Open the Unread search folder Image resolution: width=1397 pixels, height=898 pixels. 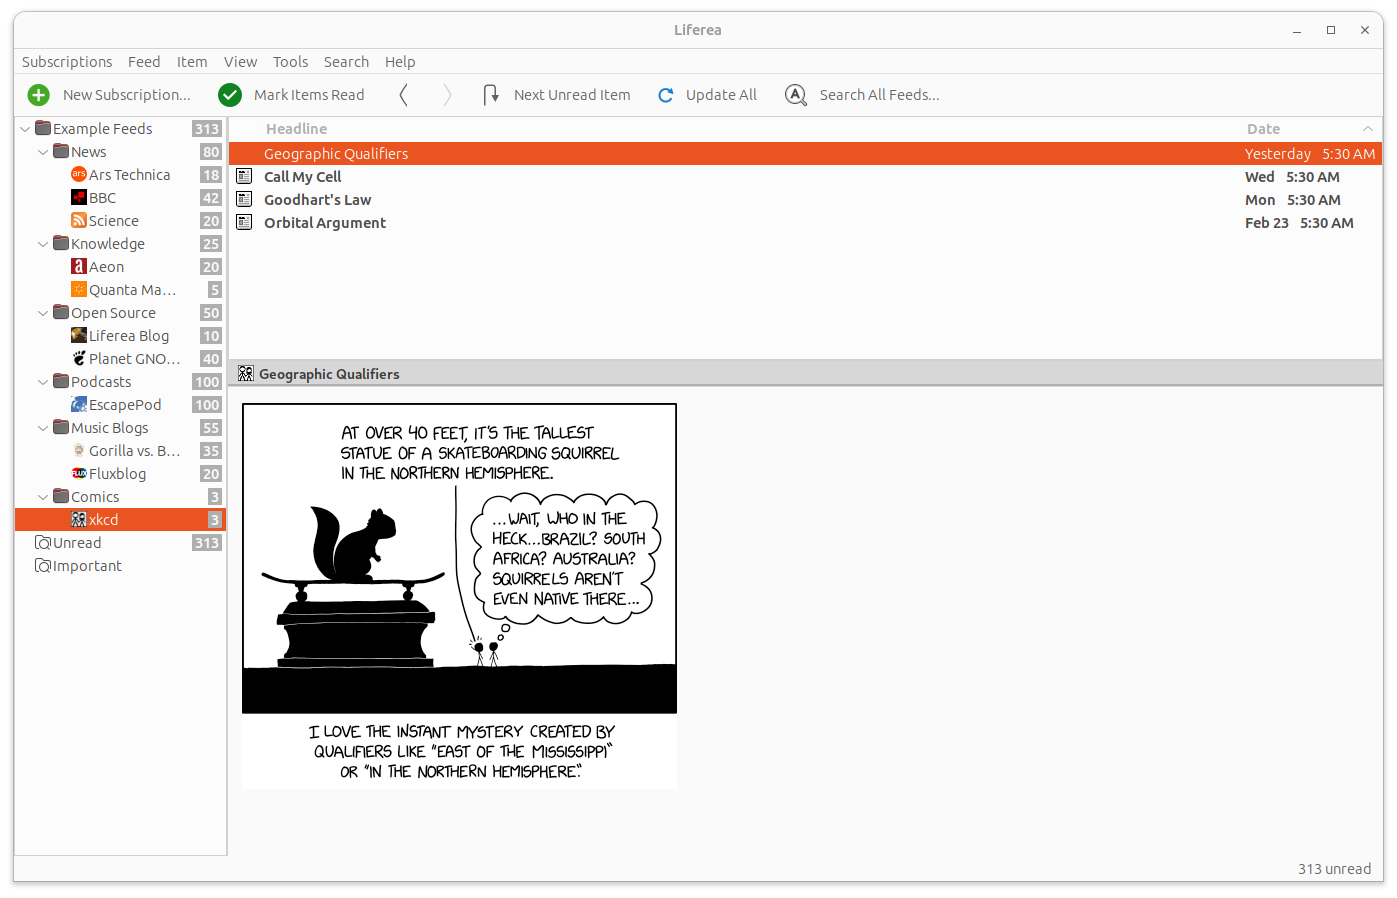(x=77, y=543)
